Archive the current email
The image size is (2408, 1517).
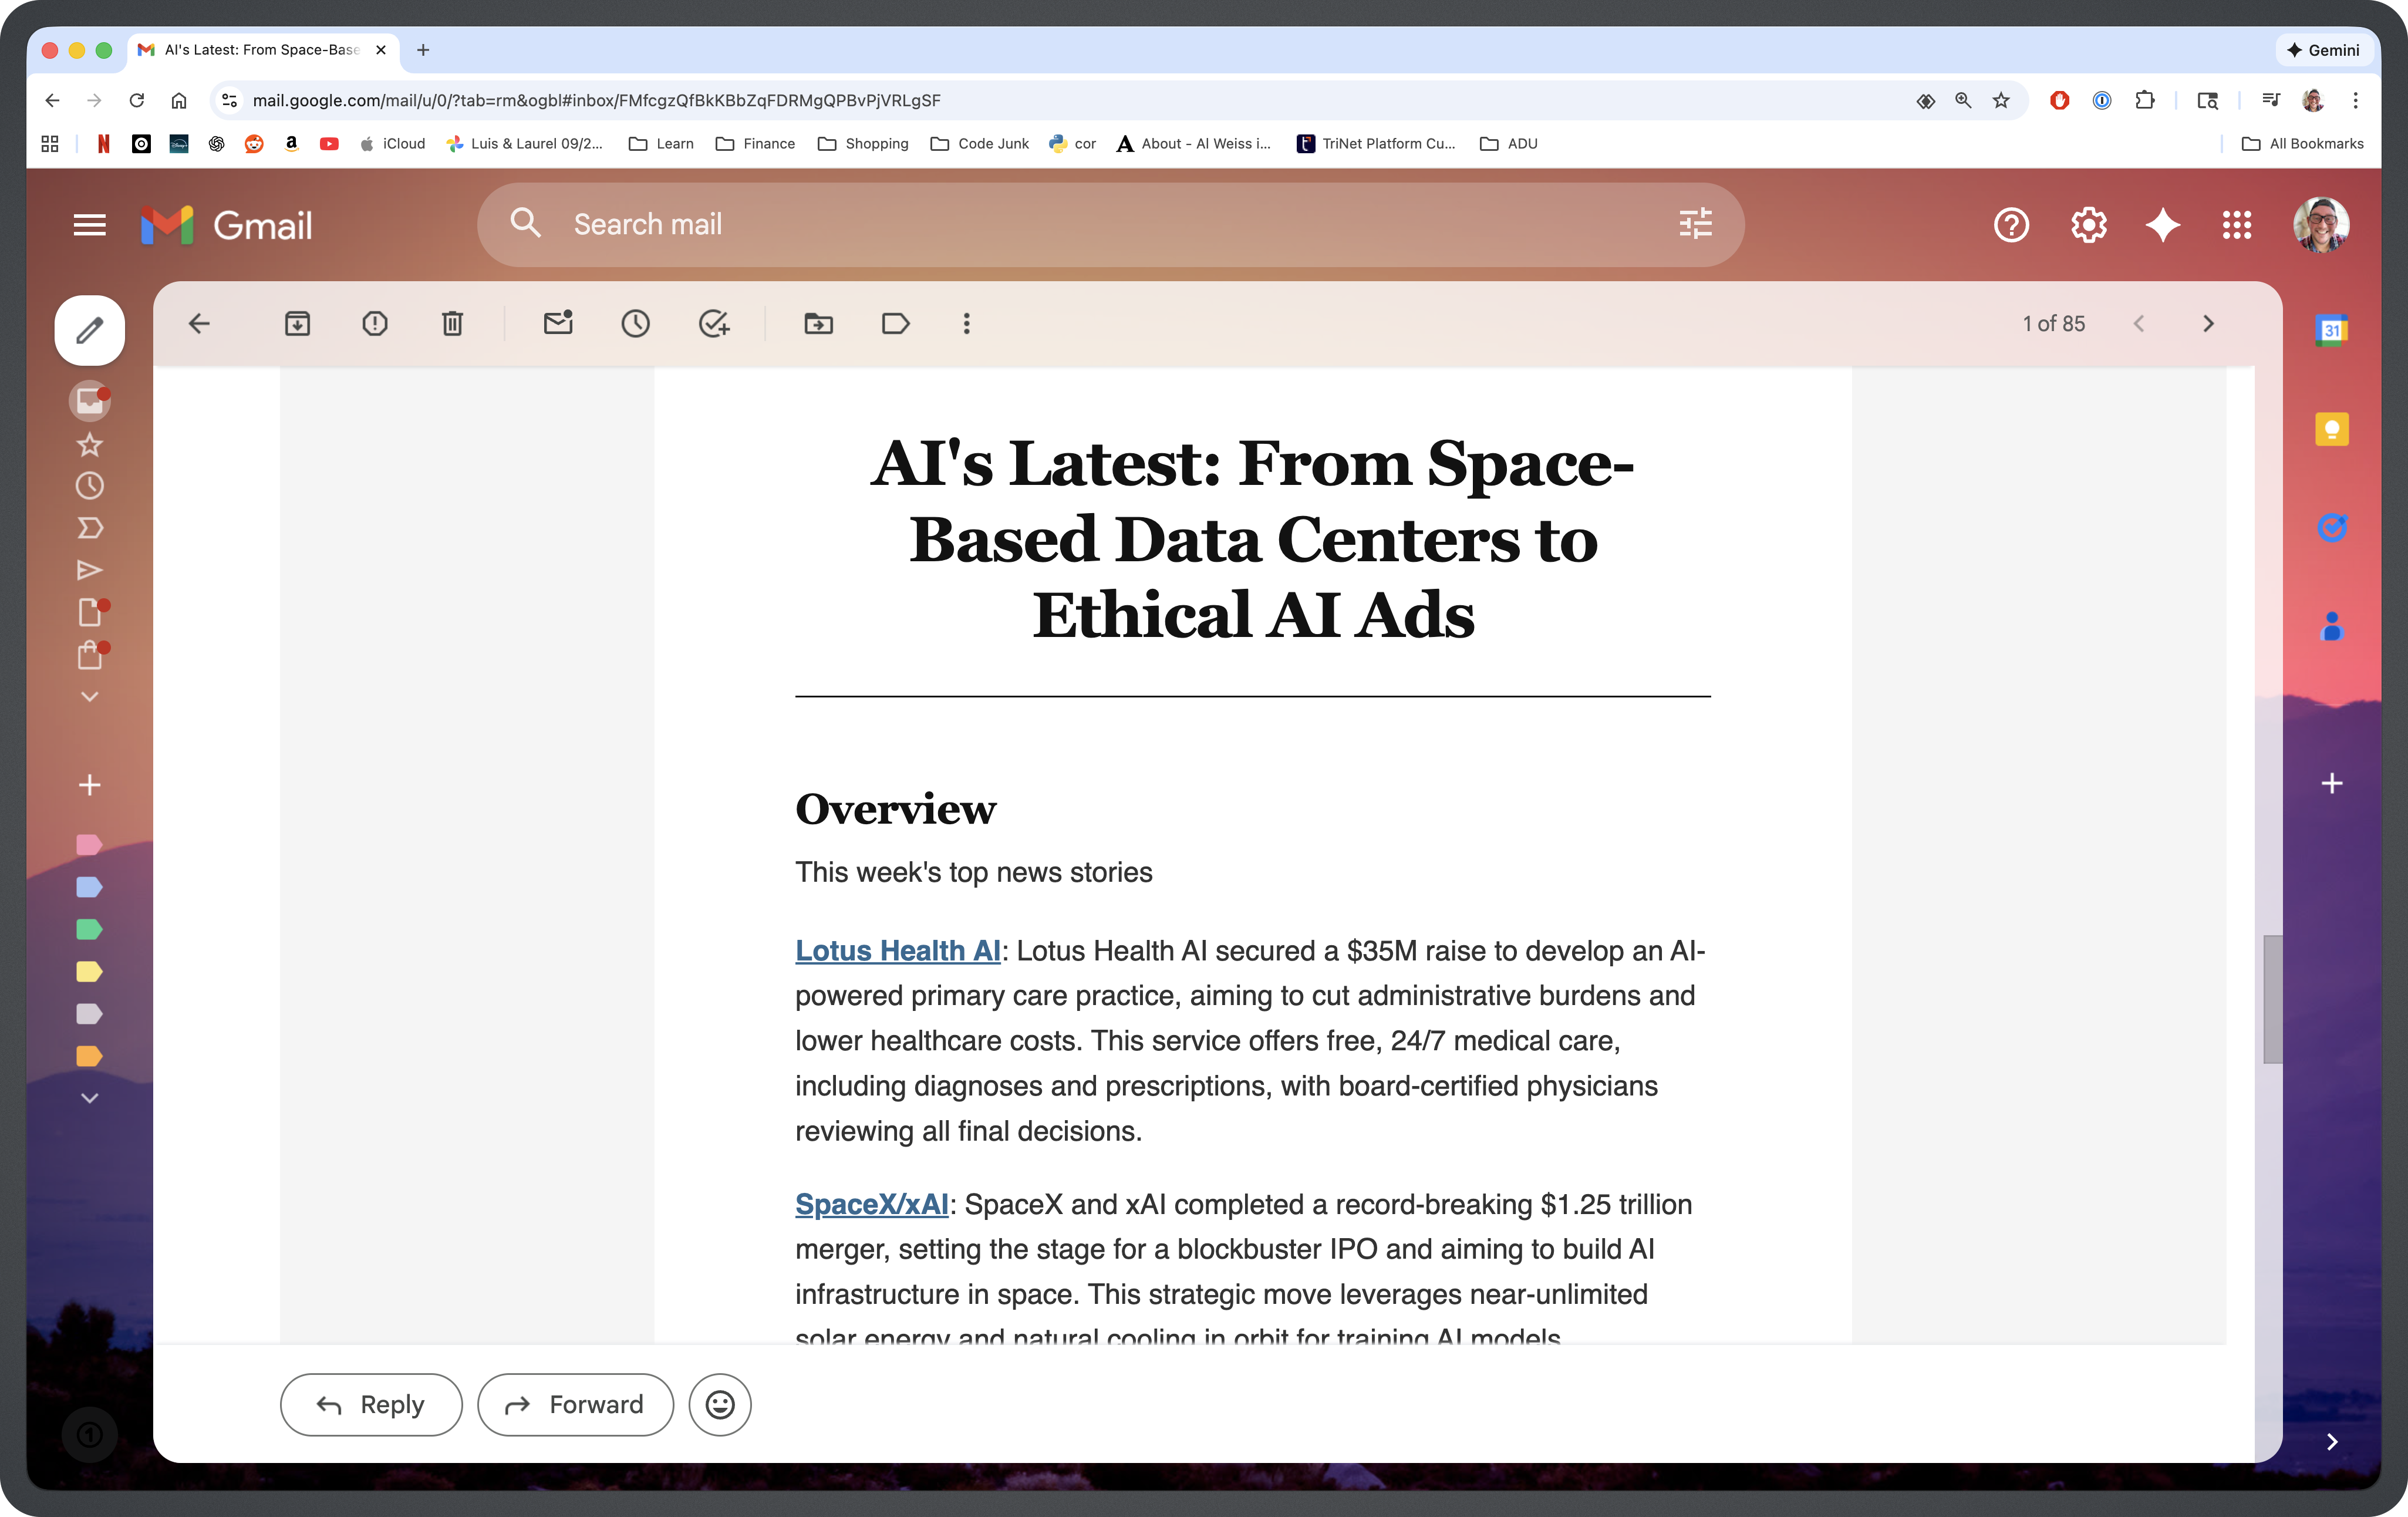pyautogui.click(x=297, y=323)
